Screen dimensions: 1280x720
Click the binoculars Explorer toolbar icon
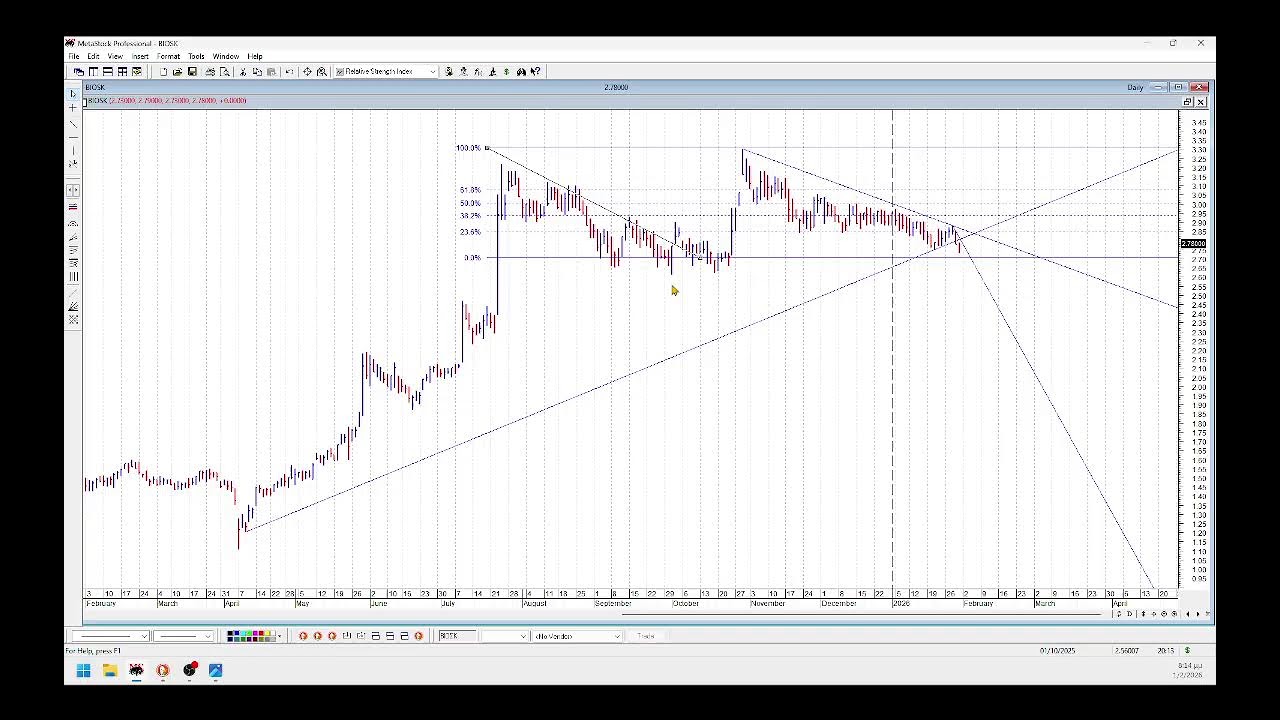tap(521, 72)
